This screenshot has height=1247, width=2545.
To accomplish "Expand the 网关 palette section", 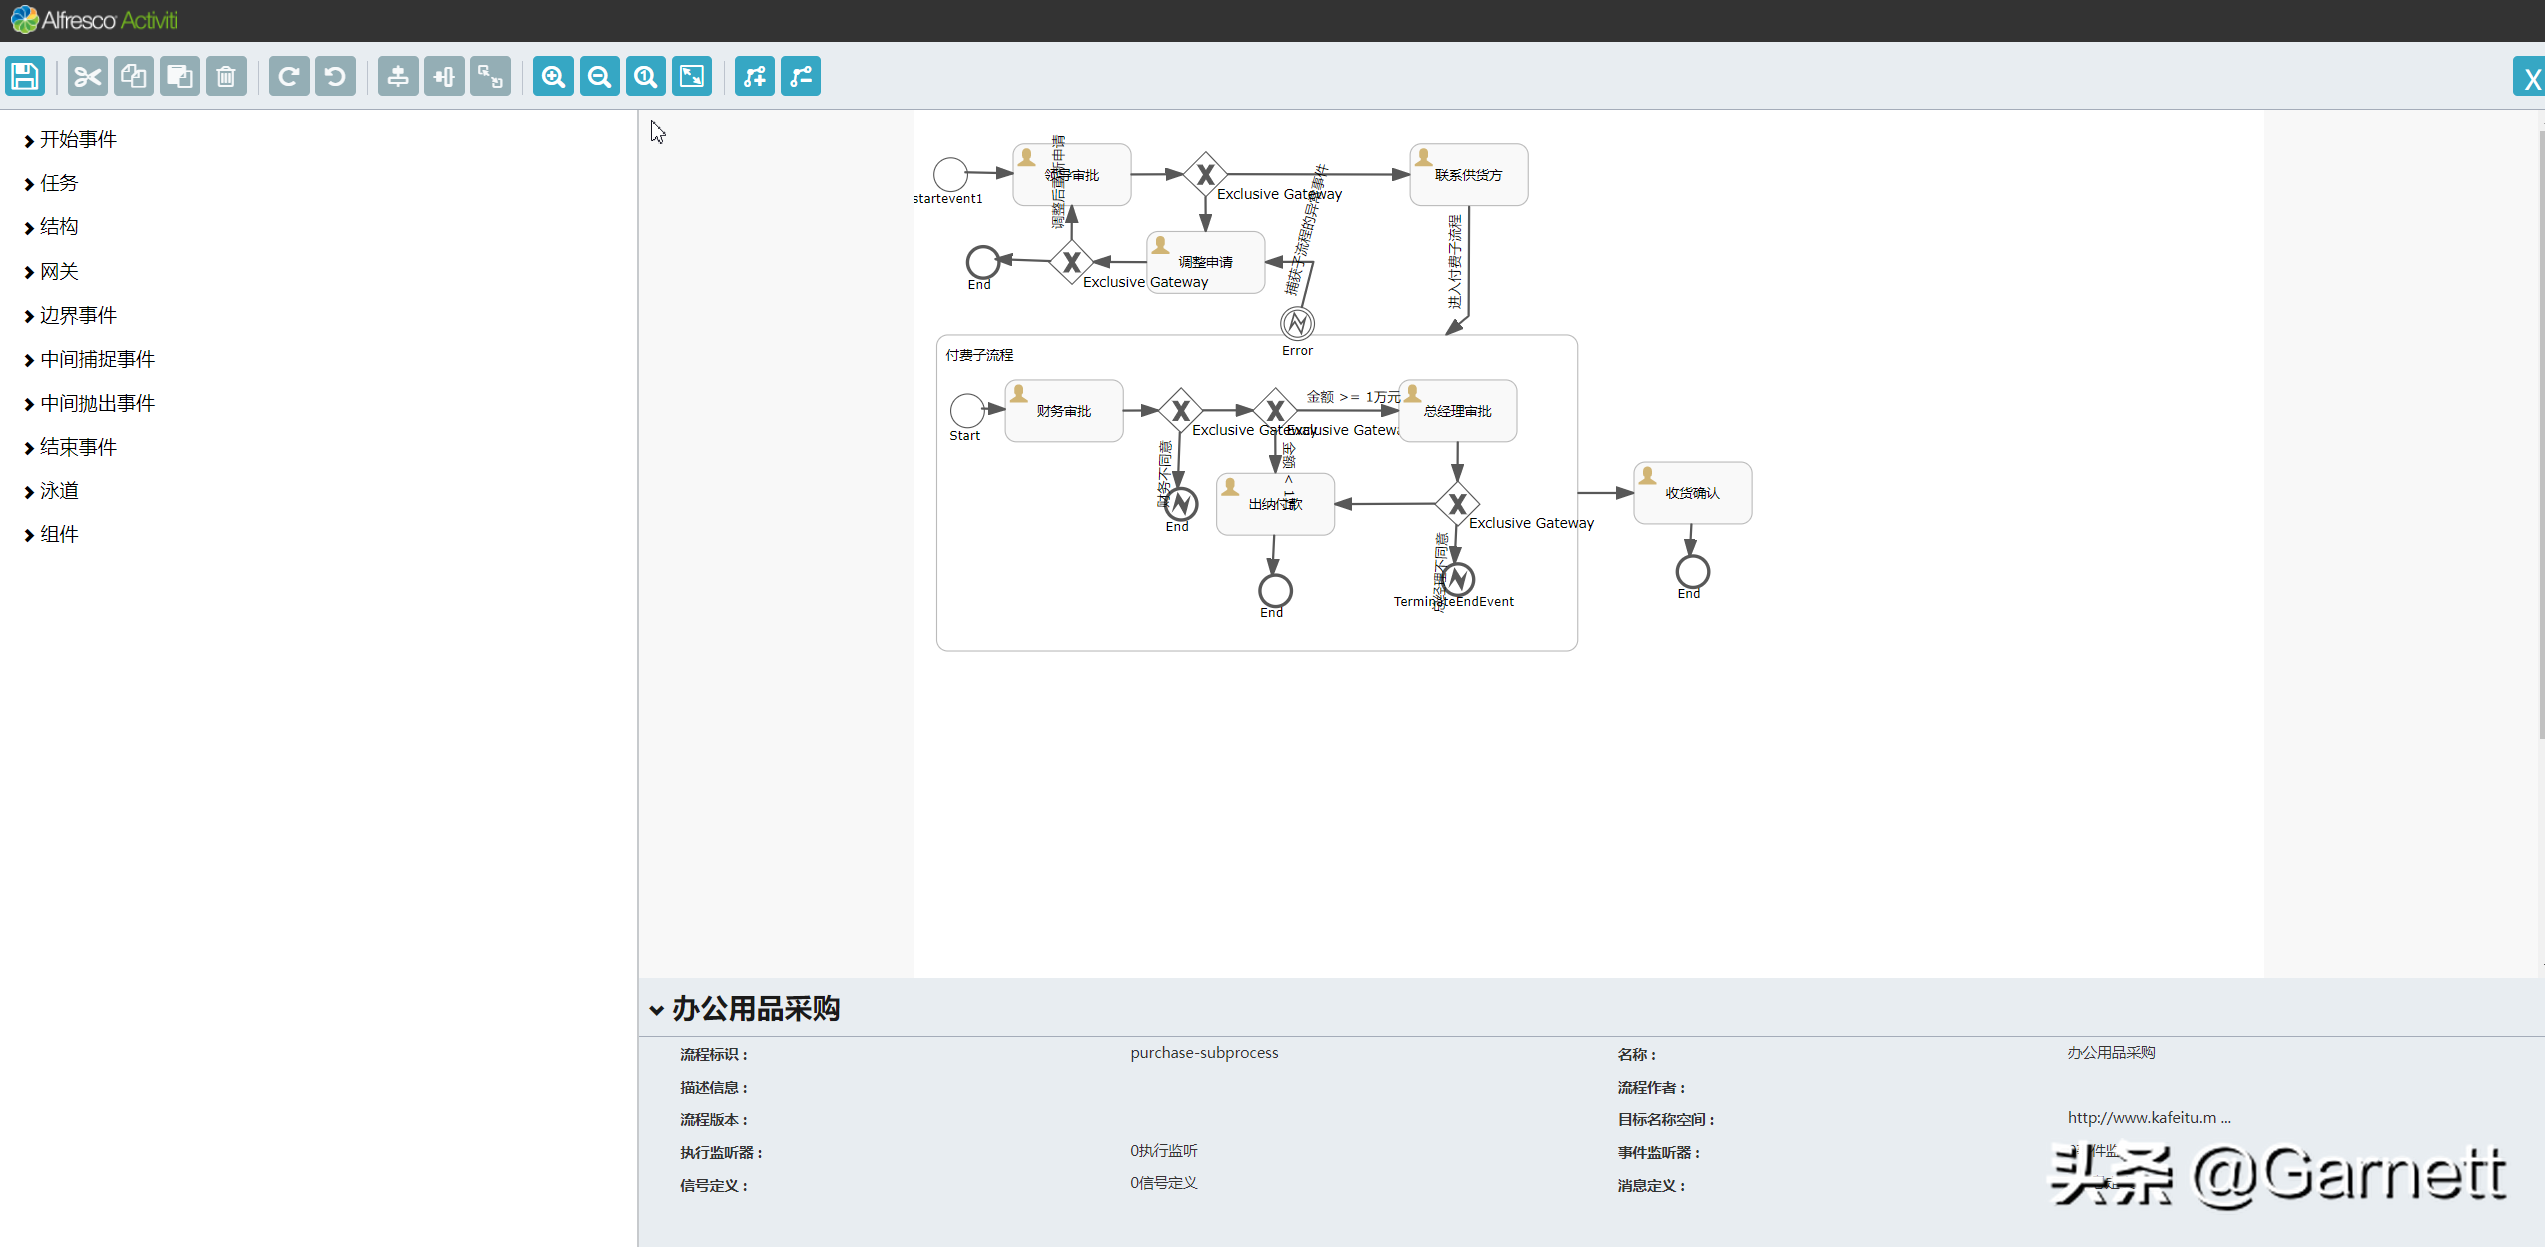I will tap(58, 271).
